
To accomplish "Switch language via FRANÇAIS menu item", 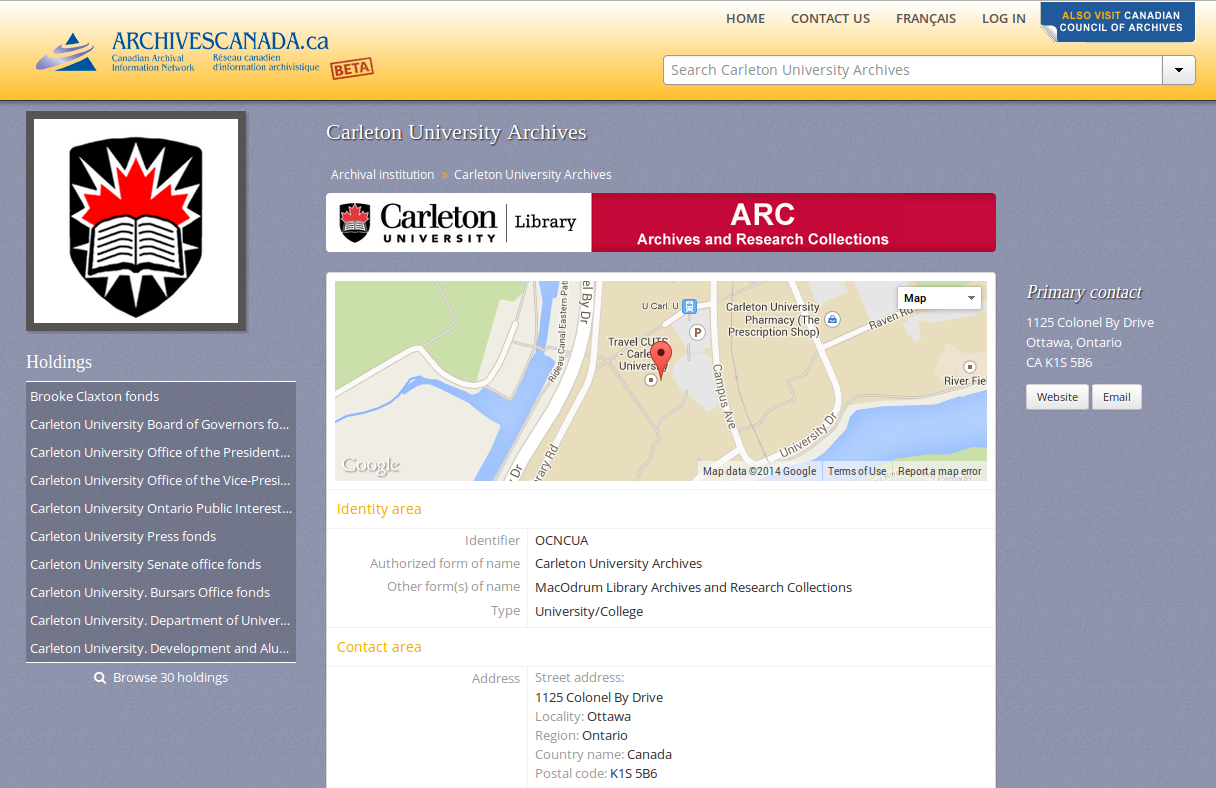I will click(x=925, y=18).
